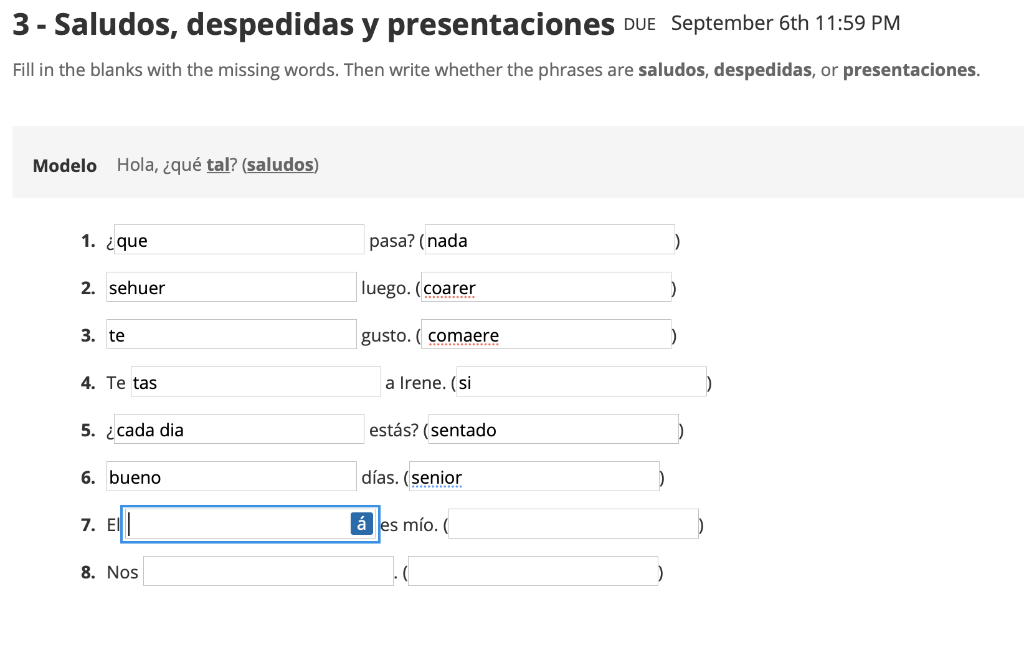Click the "sehuer" blank in item 2
1024x652 pixels.
[x=230, y=287]
